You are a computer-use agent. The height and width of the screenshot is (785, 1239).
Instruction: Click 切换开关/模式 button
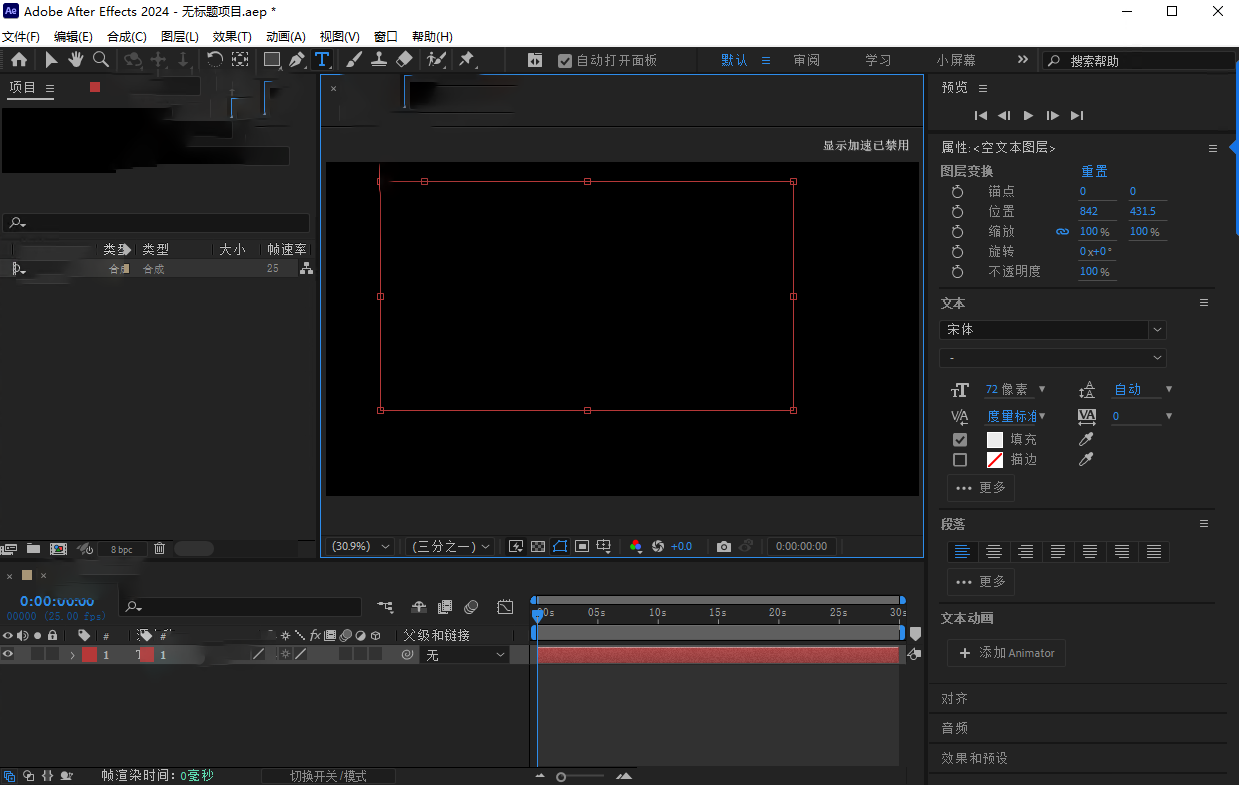tap(328, 776)
